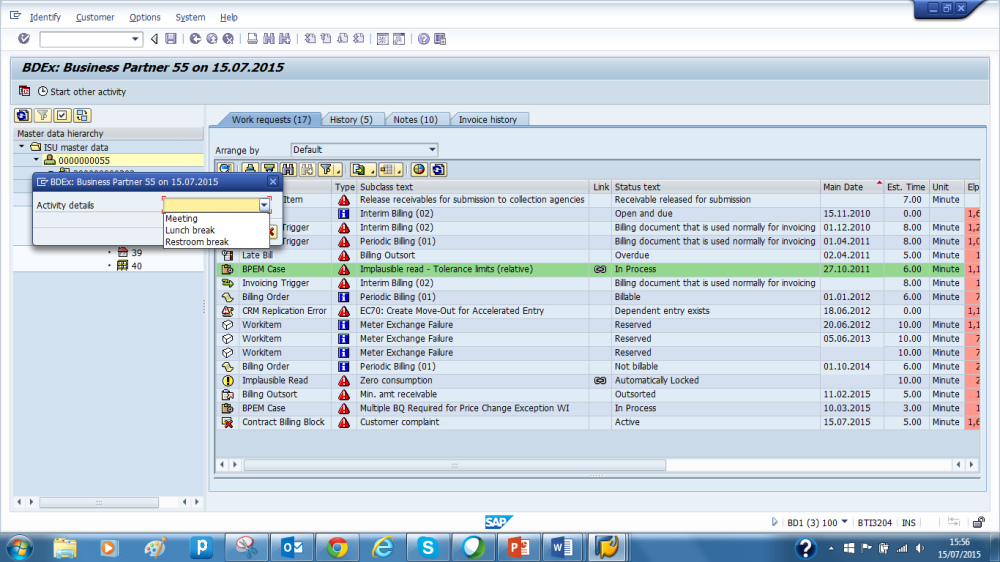Screen dimensions: 1000x562
Task: Open the Options menu
Action: 145,17
